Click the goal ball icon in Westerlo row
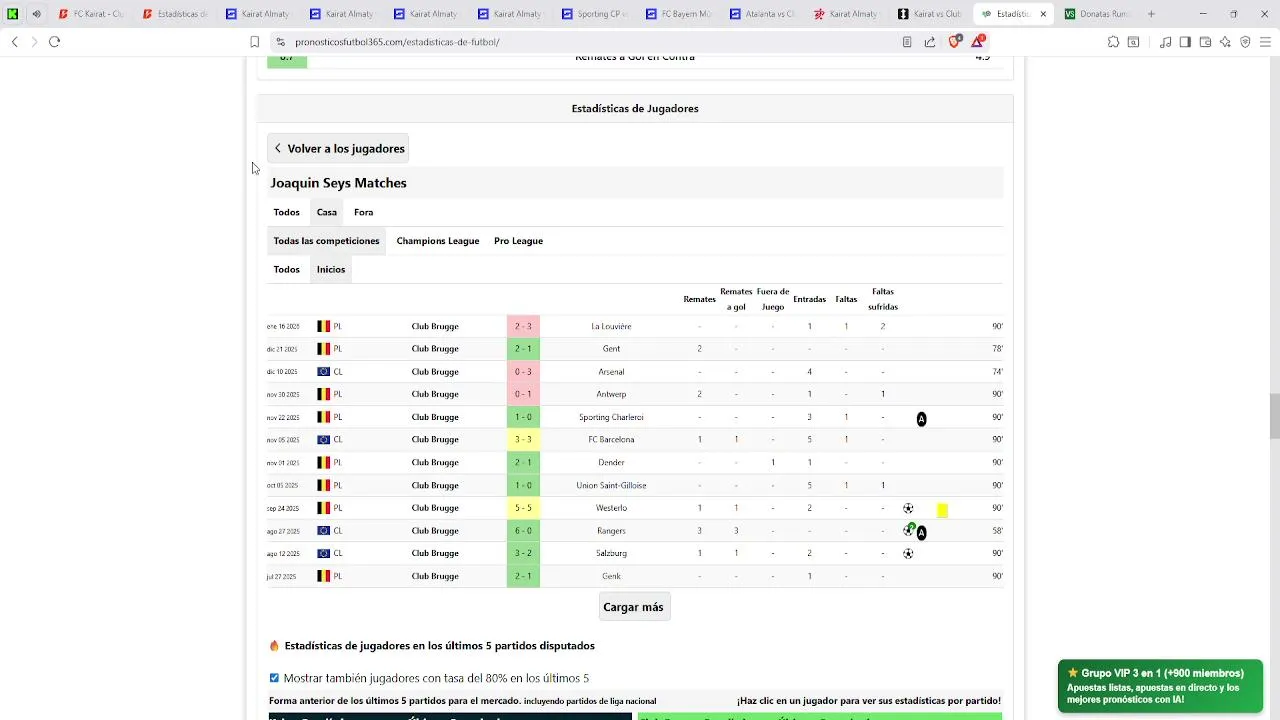This screenshot has width=1280, height=720. [x=908, y=508]
